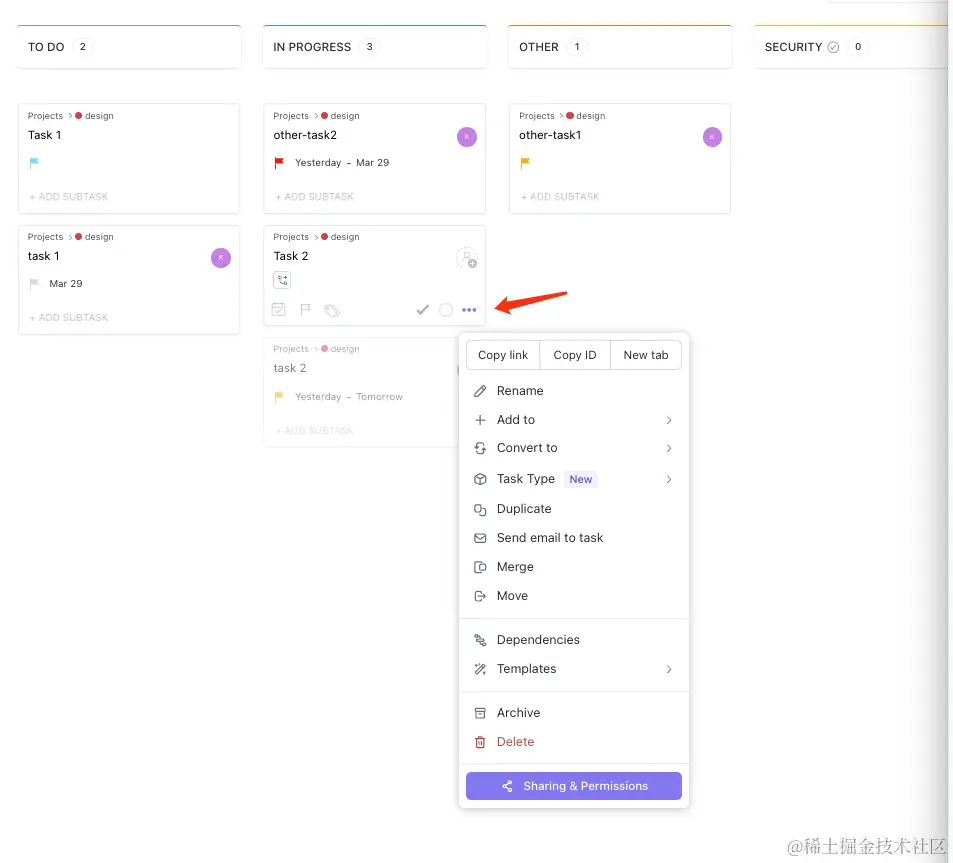Click the Copy link button
This screenshot has width=953, height=863.
(503, 355)
